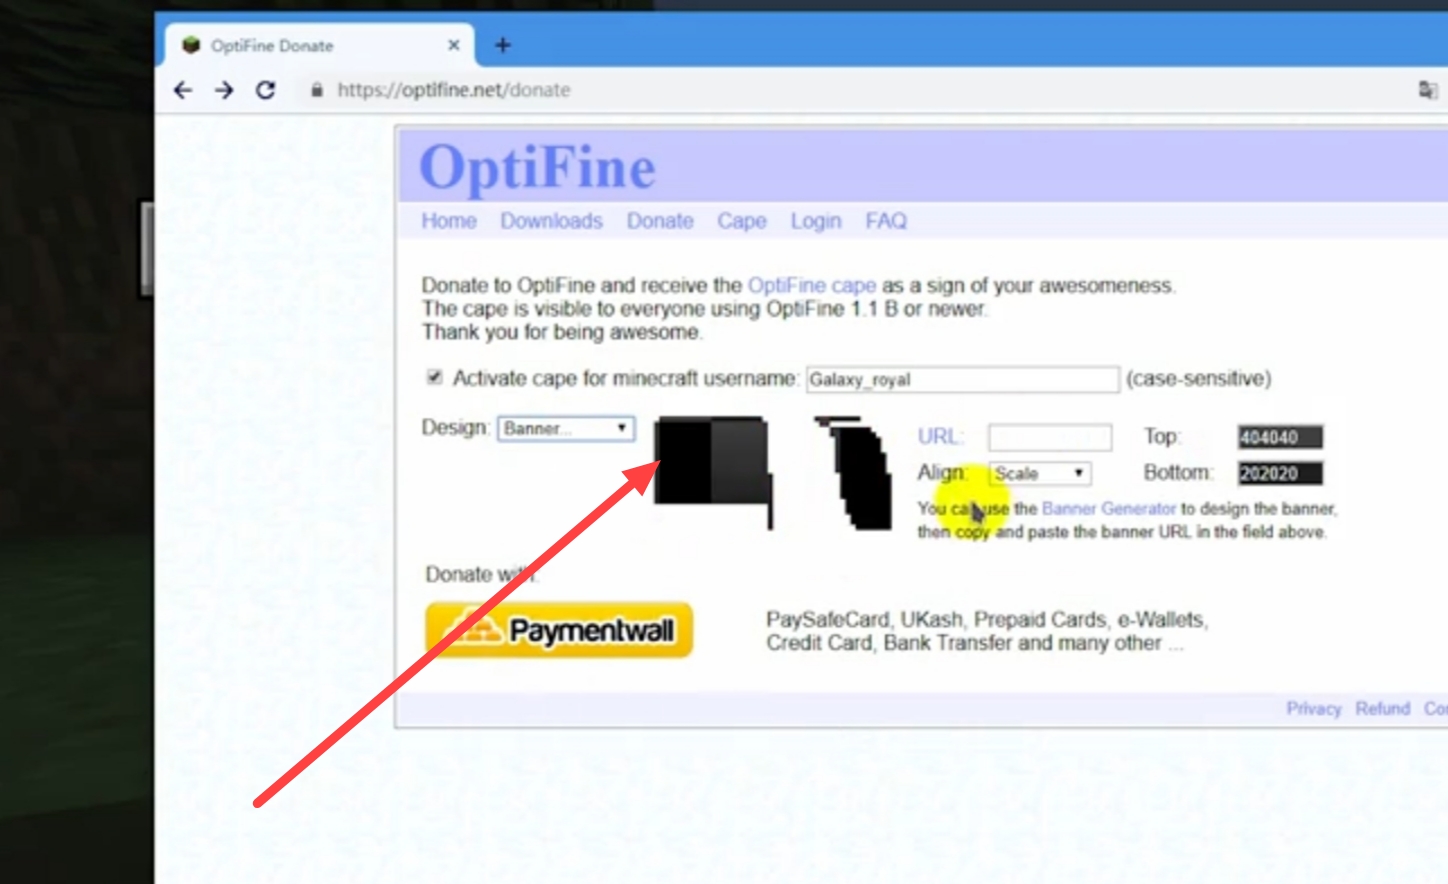1448x884 pixels.
Task: Click the cape front preview image
Action: [x=712, y=463]
